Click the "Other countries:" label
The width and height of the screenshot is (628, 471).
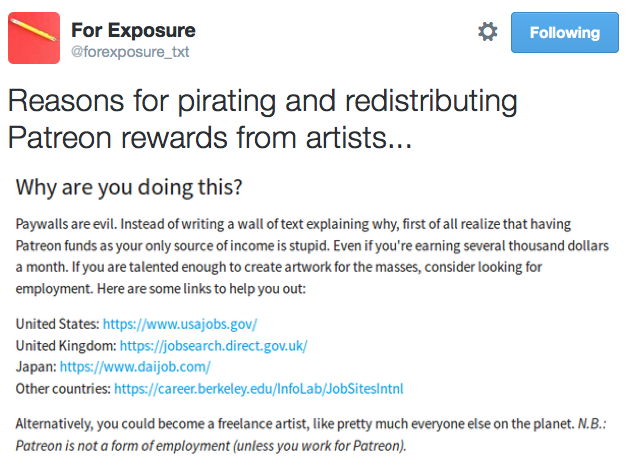[x=62, y=387]
